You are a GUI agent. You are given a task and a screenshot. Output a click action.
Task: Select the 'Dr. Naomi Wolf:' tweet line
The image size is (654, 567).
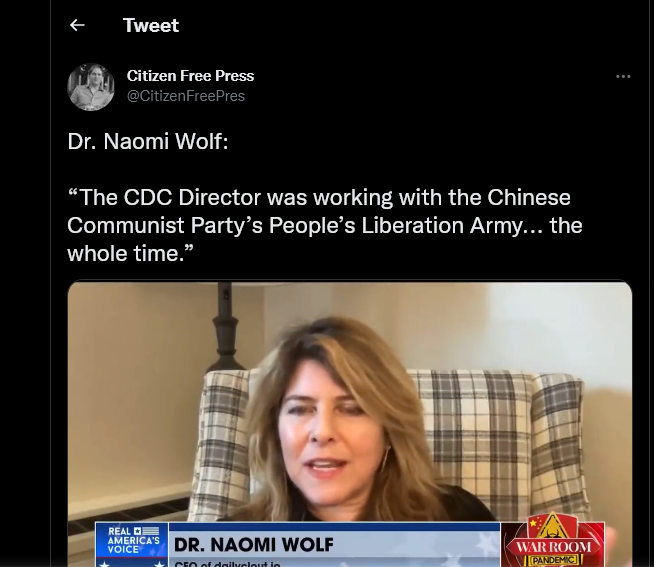point(148,141)
